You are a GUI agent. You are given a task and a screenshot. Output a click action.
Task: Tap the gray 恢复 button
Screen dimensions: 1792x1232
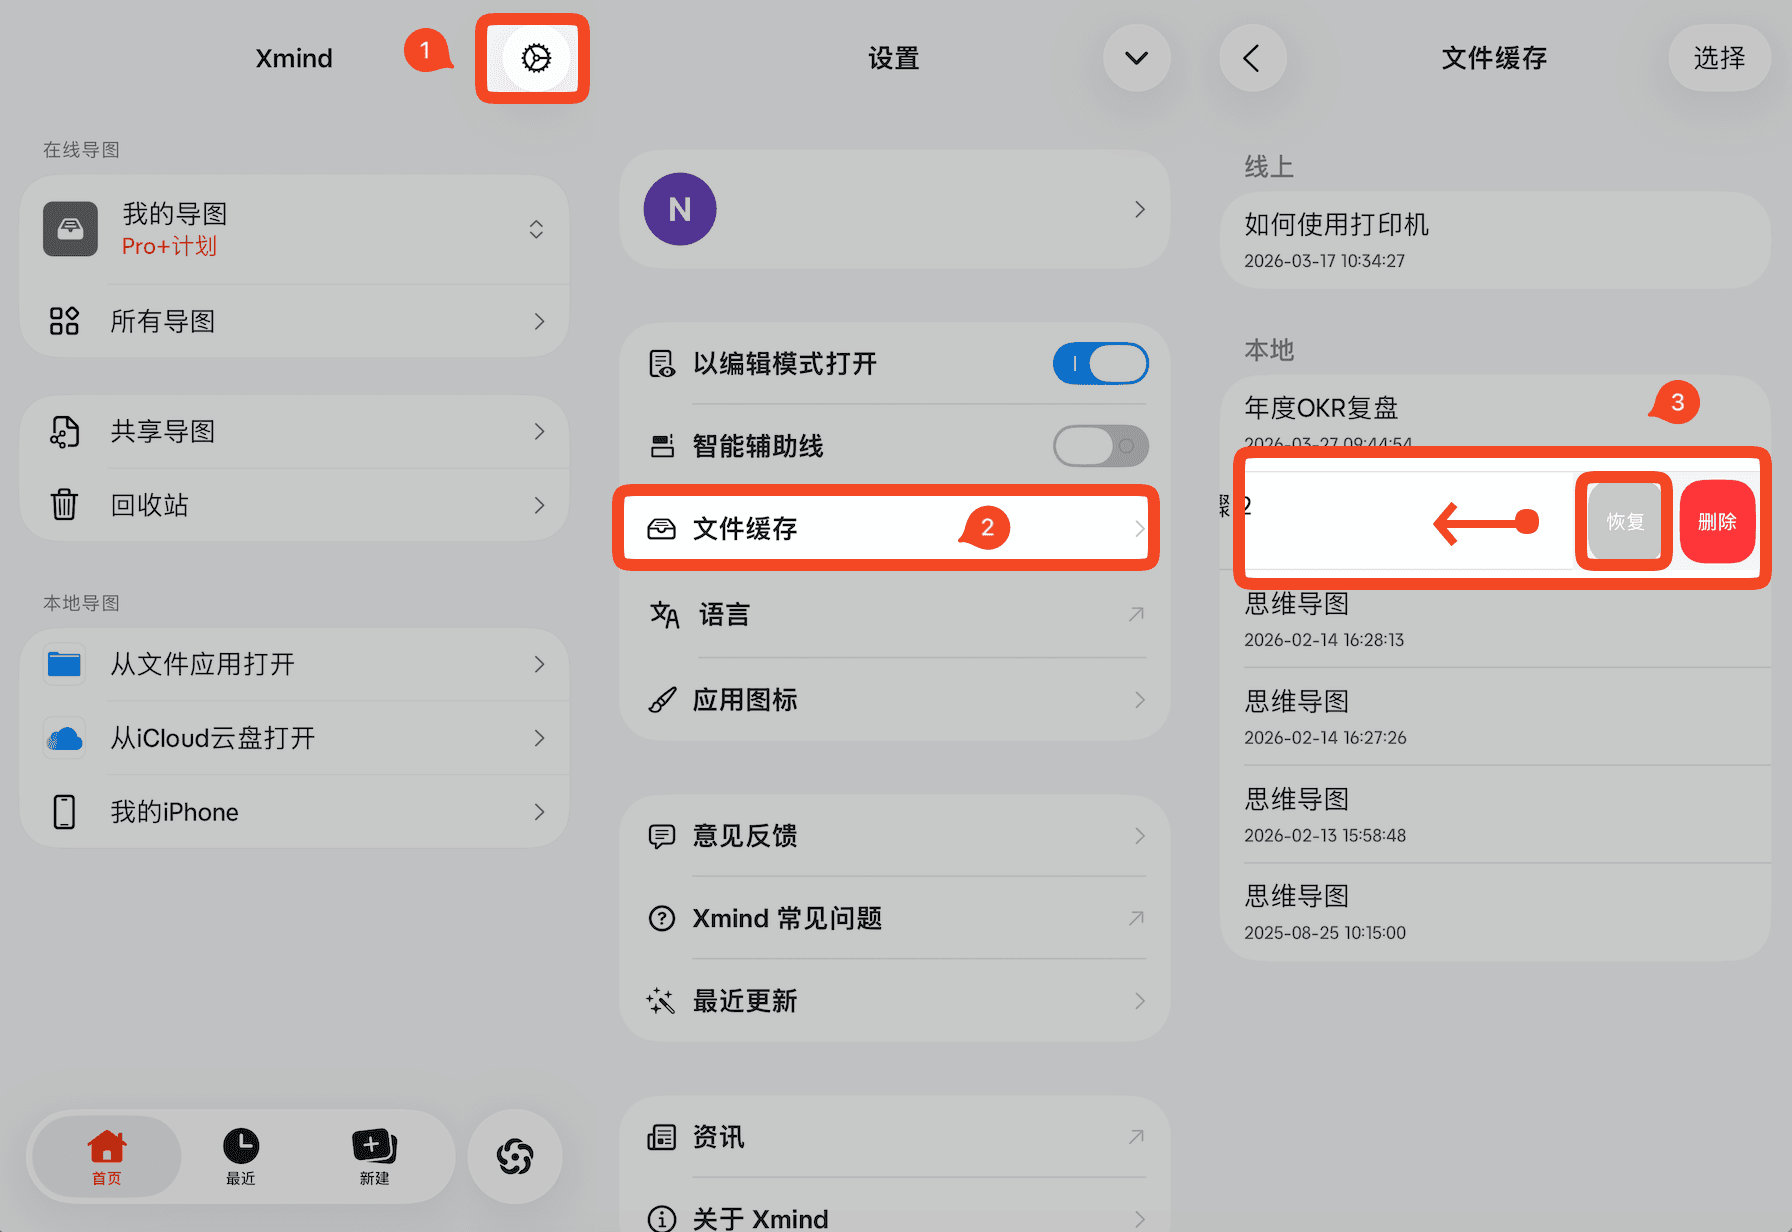(x=1625, y=522)
